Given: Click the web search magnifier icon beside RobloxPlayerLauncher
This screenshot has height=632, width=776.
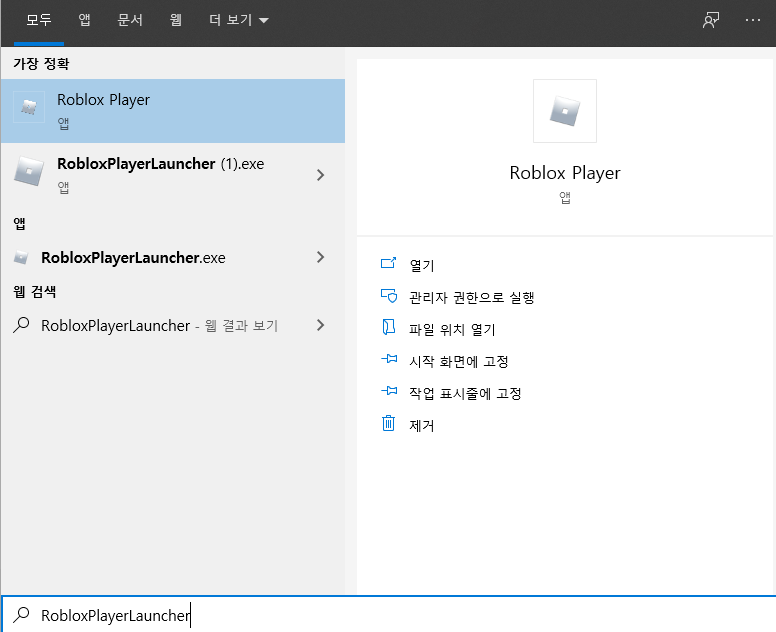Looking at the screenshot, I should tap(21, 325).
